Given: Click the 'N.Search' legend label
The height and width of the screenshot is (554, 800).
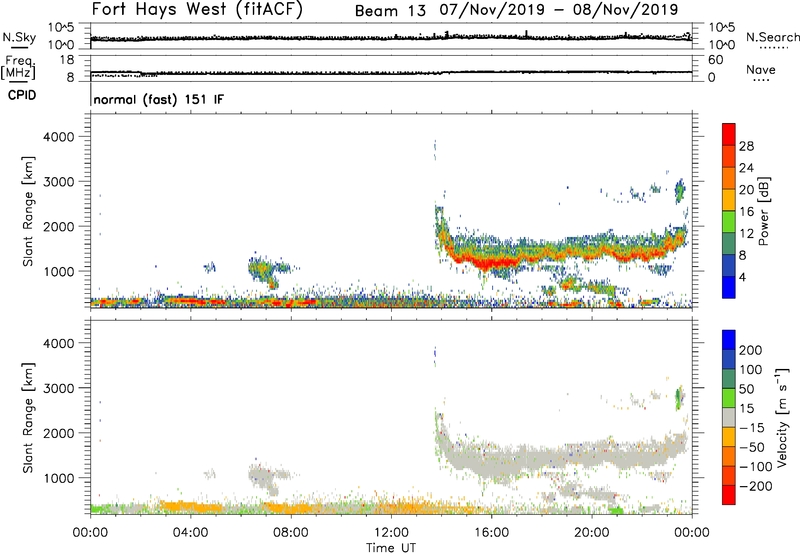Looking at the screenshot, I should pos(772,37).
